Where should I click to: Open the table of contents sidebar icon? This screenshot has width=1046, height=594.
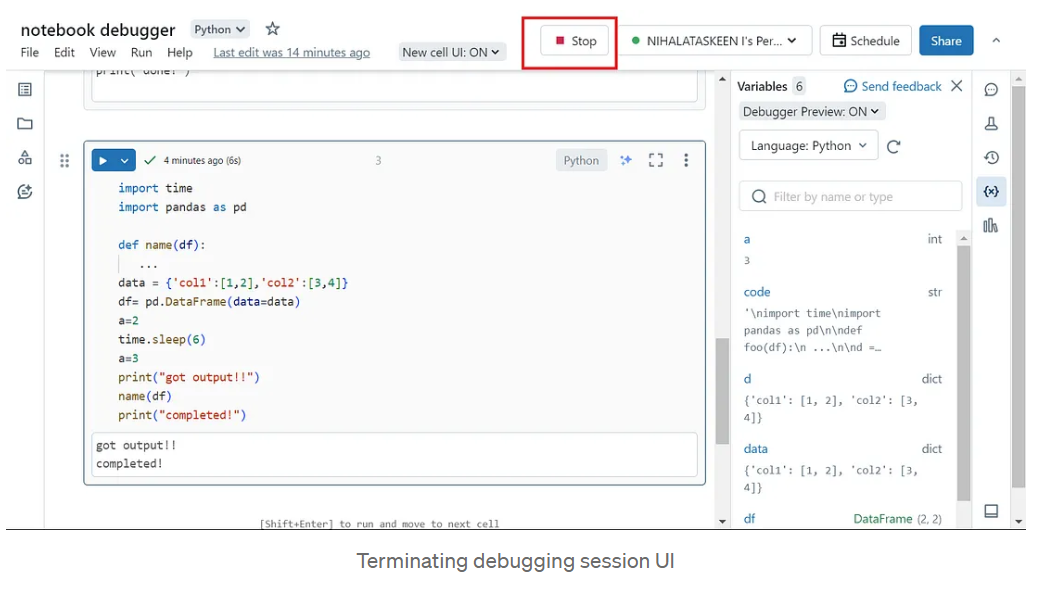[25, 90]
